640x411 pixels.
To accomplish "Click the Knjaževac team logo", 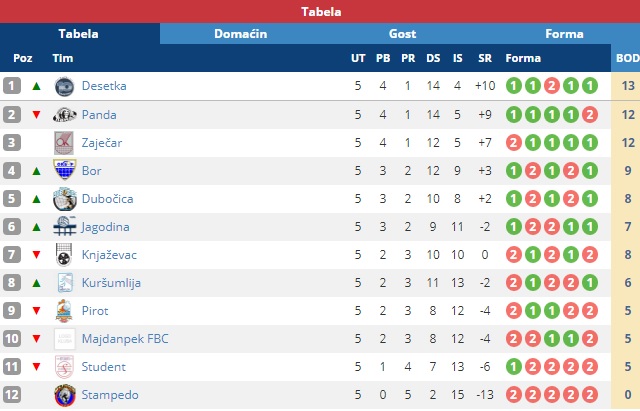I will (x=64, y=255).
